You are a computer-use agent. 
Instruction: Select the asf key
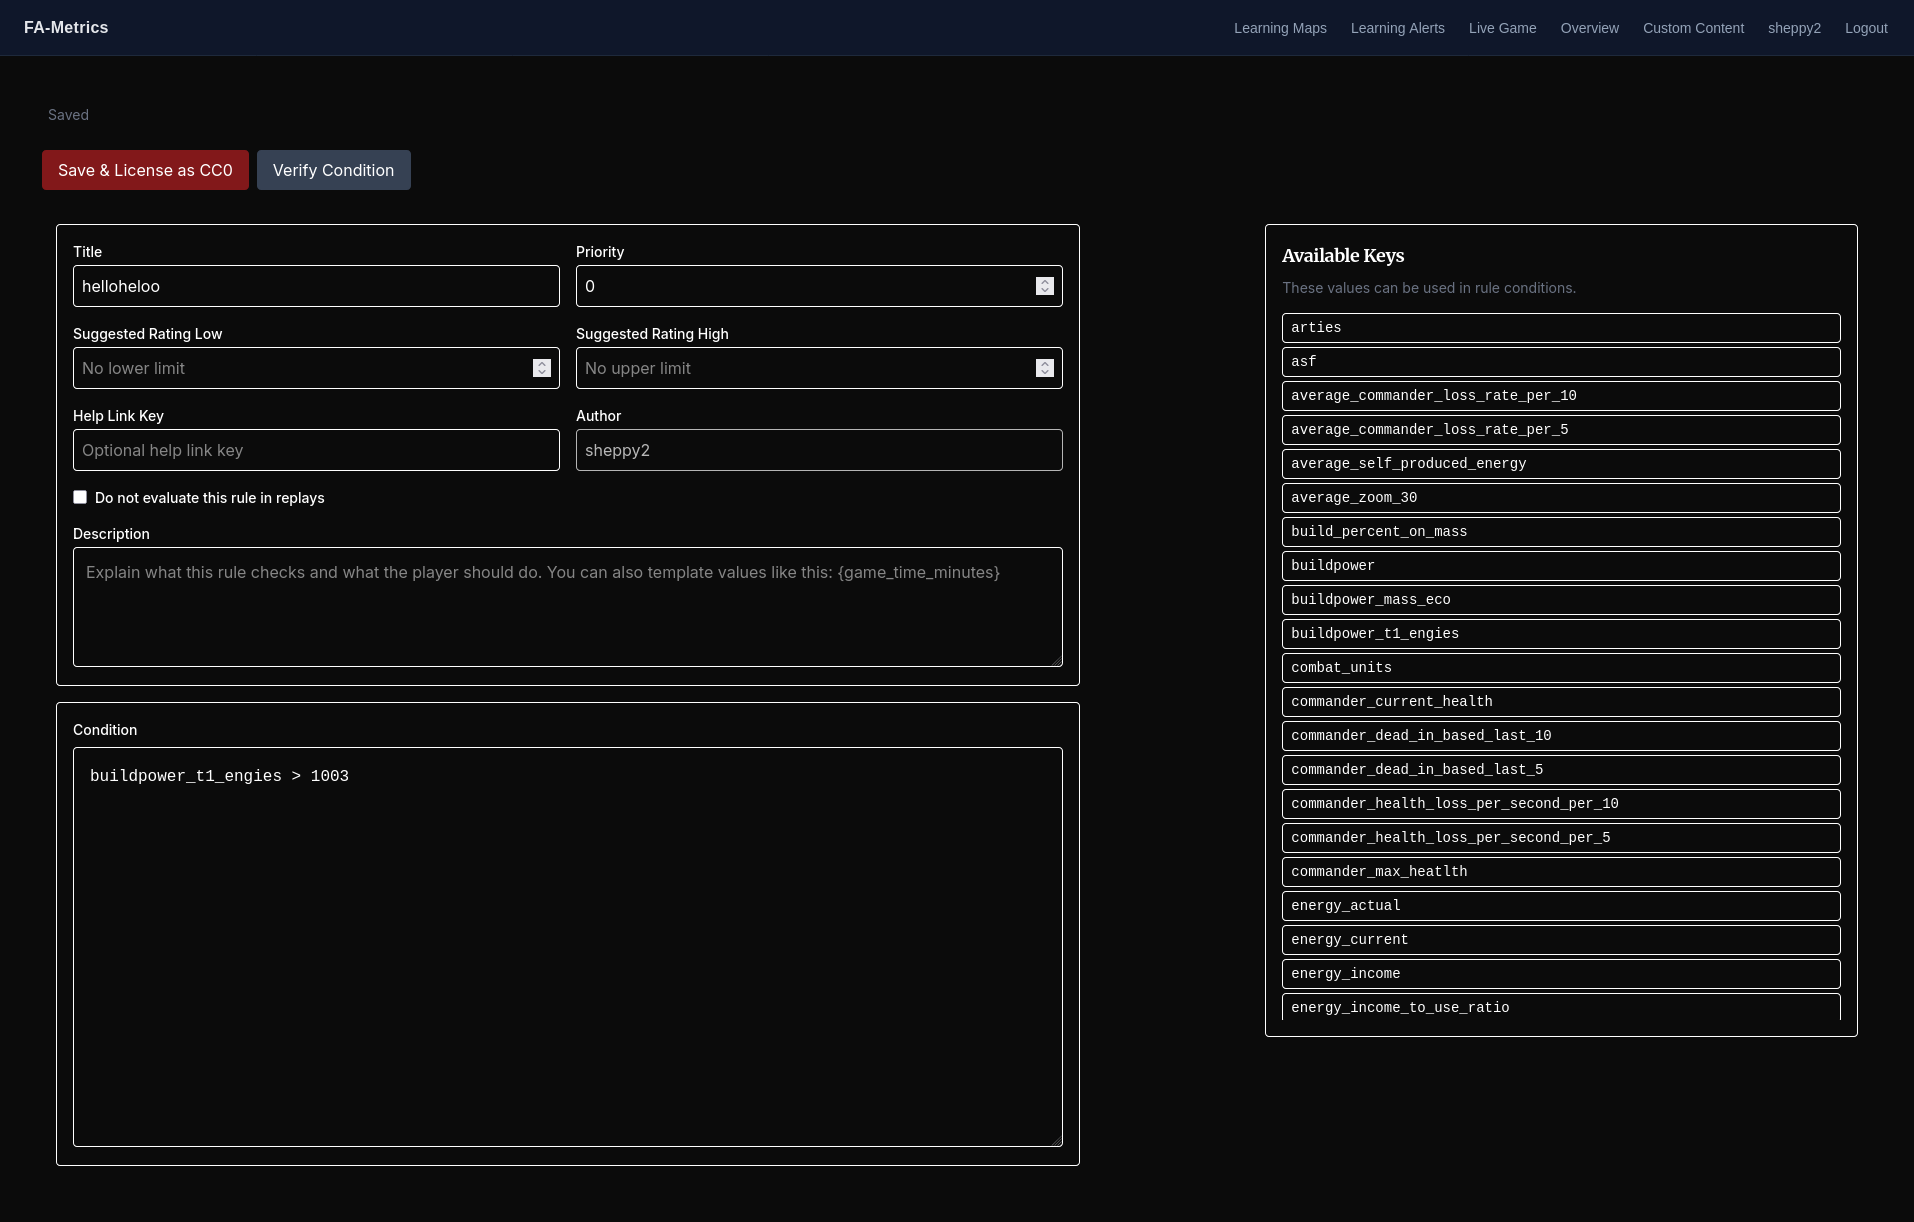click(1561, 362)
